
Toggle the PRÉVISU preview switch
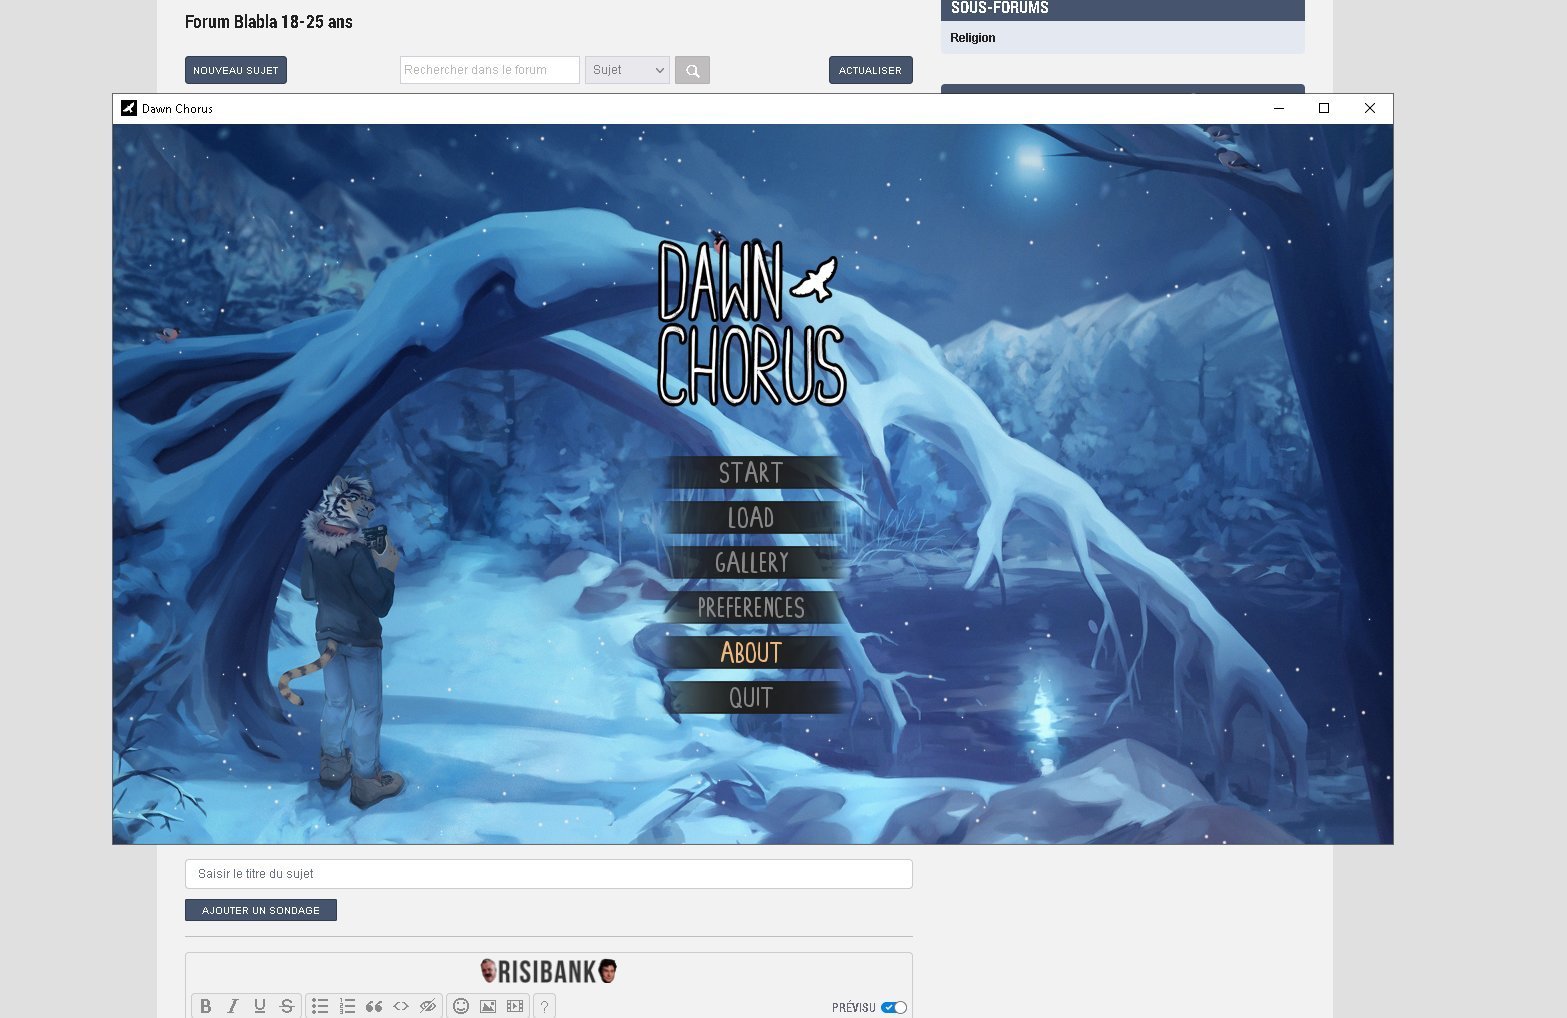pos(894,1007)
